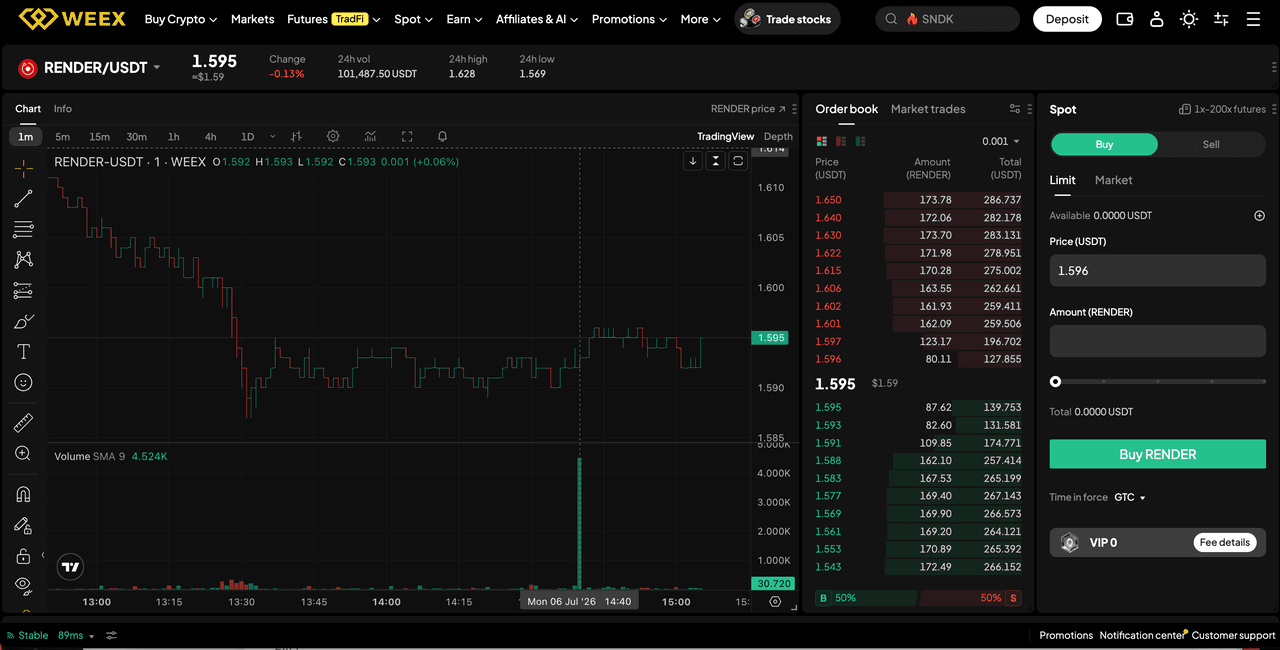The image size is (1280, 650).
Task: Open the forecasting and measurement tool
Action: [x=23, y=290]
